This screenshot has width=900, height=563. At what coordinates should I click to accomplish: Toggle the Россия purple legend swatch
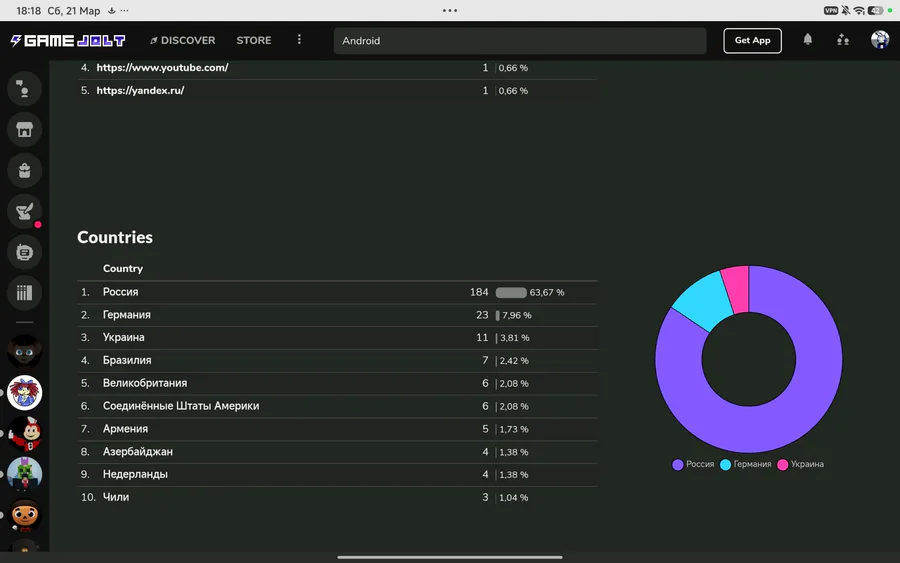click(x=678, y=464)
